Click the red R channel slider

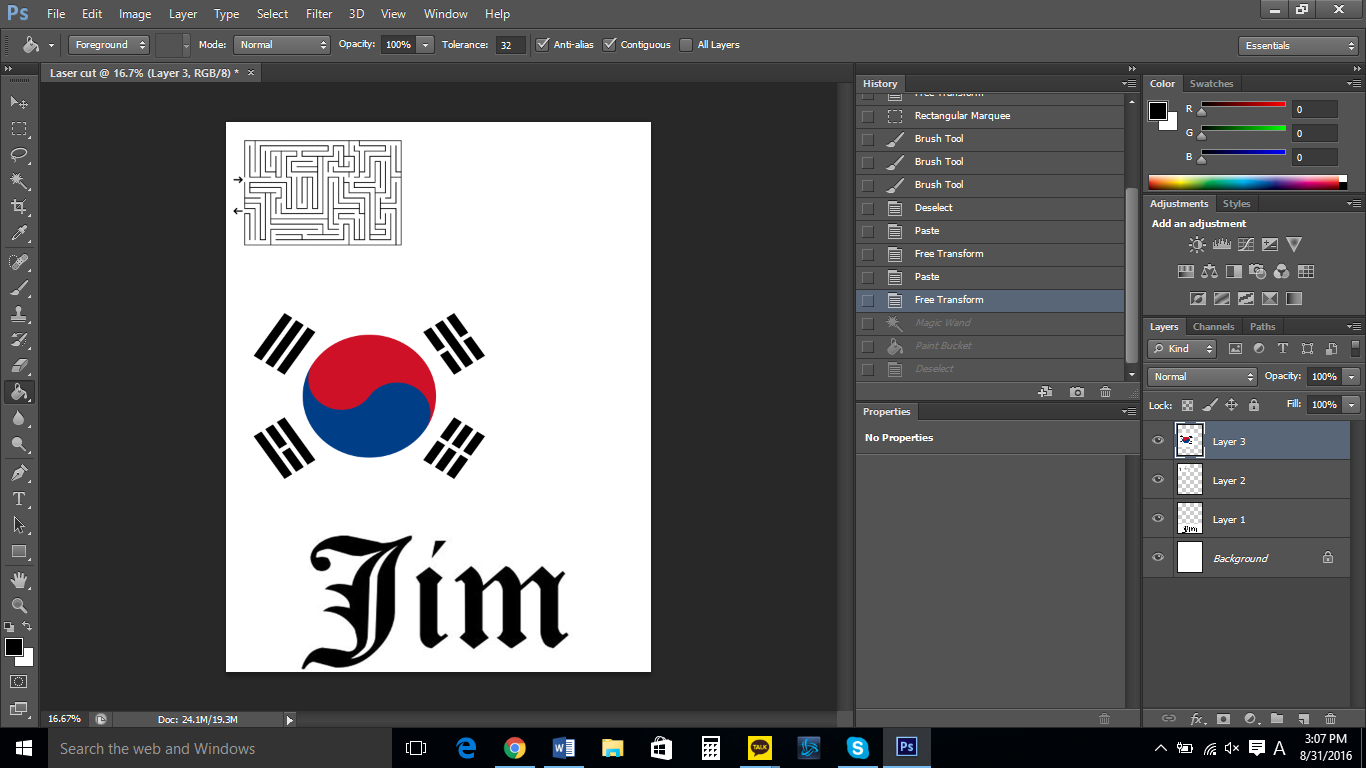pyautogui.click(x=1243, y=105)
